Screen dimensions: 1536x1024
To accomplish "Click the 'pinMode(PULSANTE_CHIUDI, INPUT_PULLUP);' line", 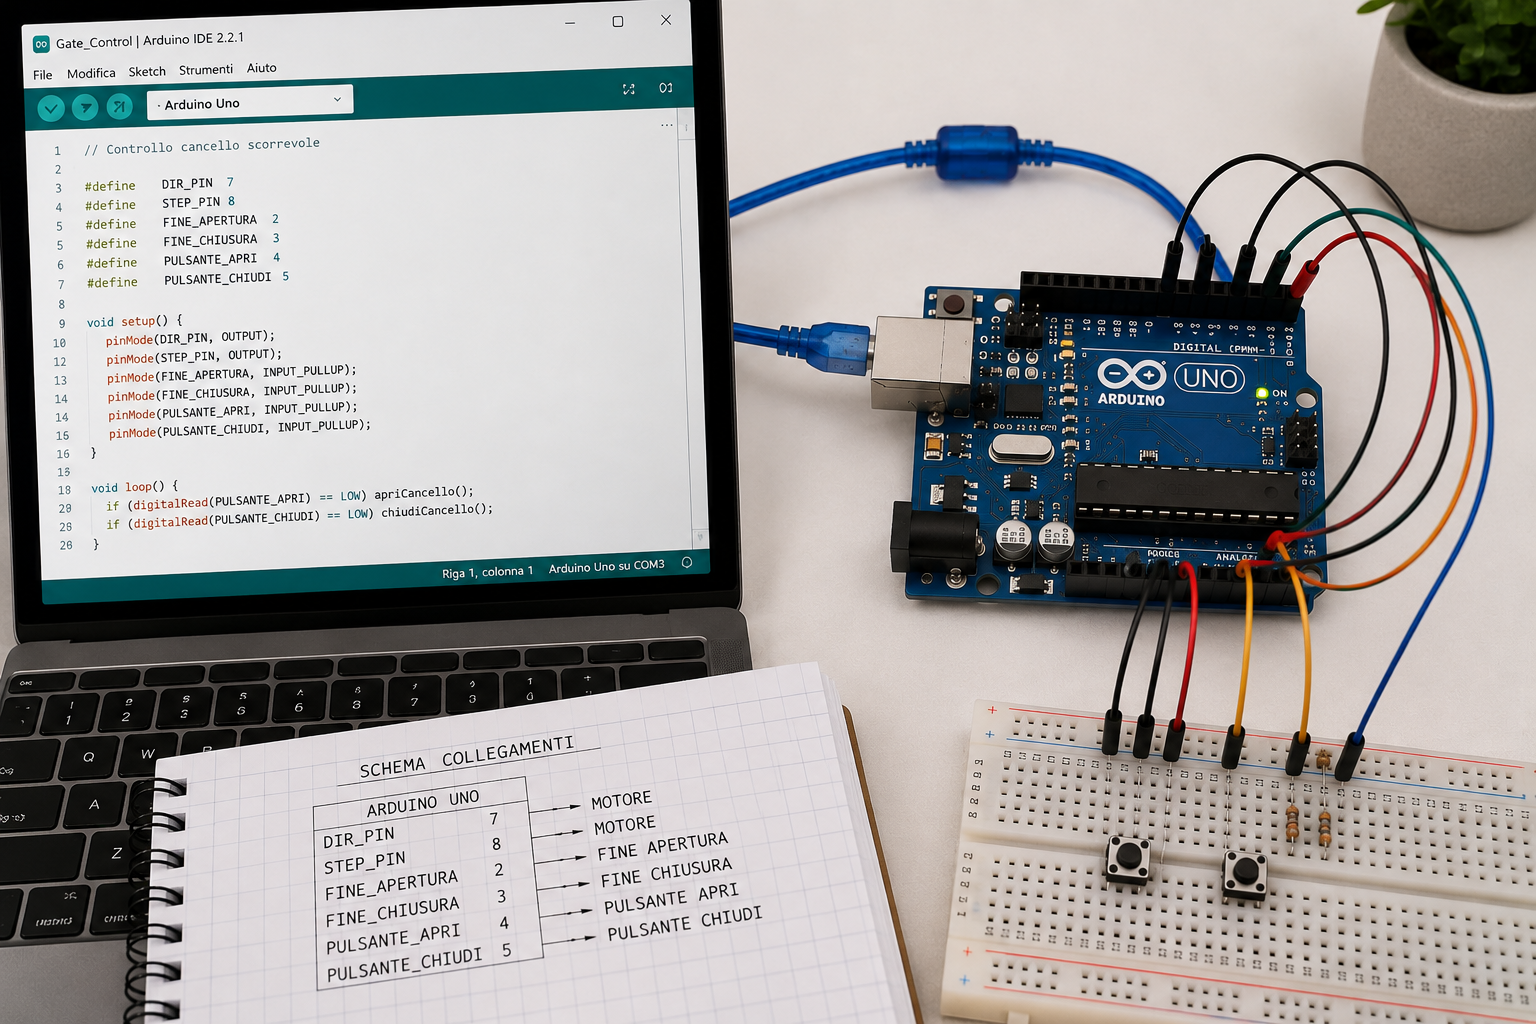I will tap(240, 429).
